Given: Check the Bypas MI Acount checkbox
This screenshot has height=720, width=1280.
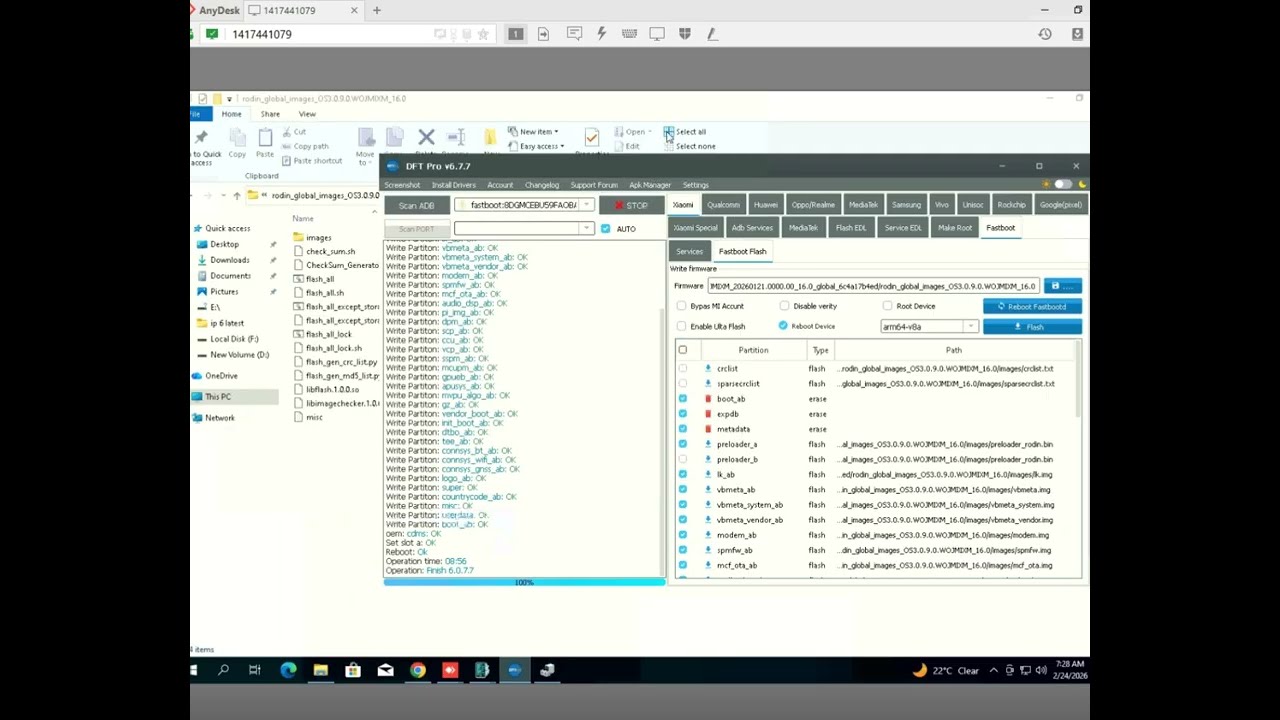Looking at the screenshot, I should tap(681, 306).
